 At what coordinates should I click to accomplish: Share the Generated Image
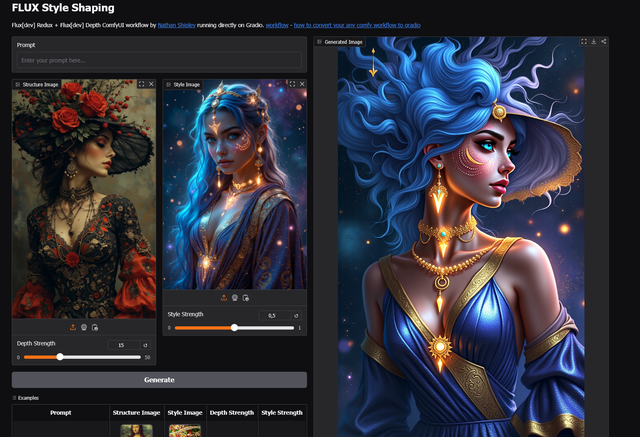coord(603,42)
